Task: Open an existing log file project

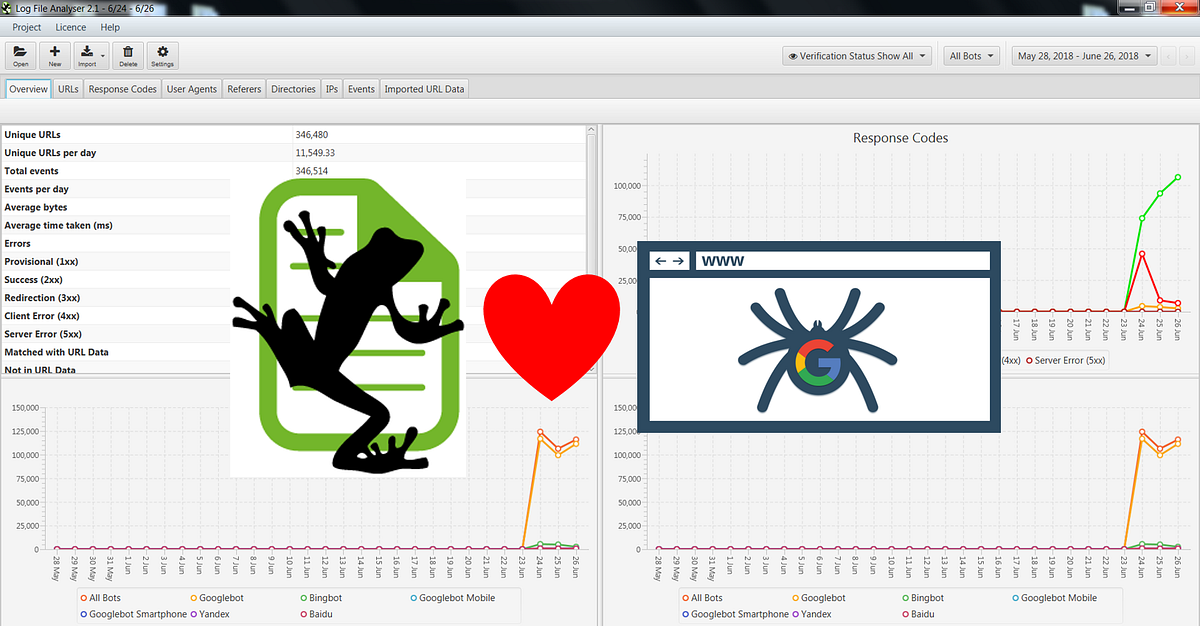Action: [x=20, y=56]
